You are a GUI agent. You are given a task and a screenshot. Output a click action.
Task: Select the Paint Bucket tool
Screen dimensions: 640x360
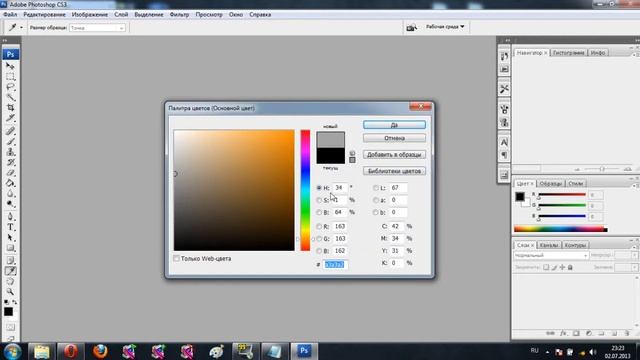coord(10,183)
